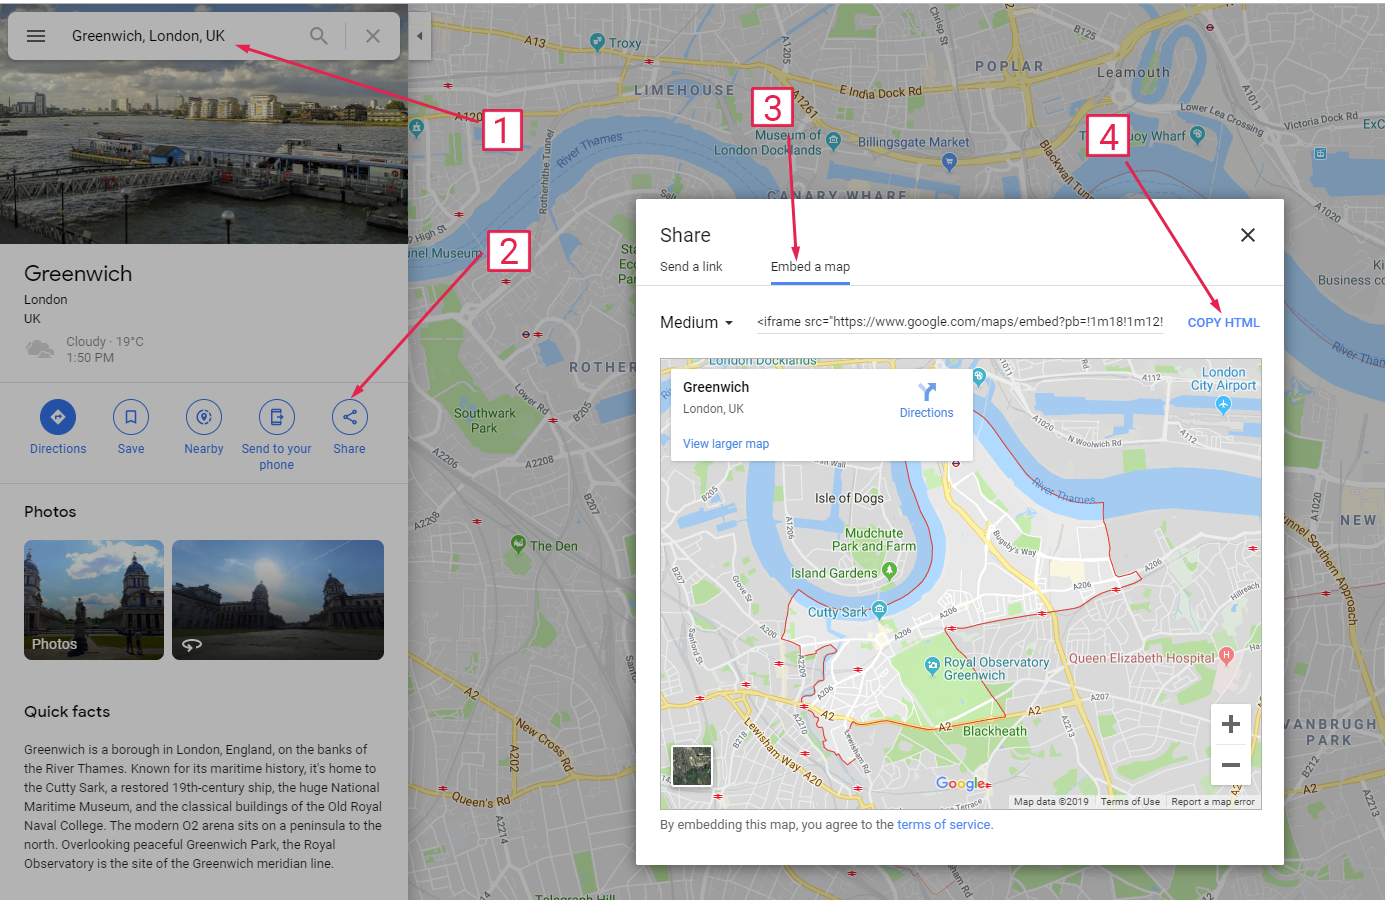This screenshot has height=900, width=1385.
Task: Open the hamburger menu
Action: (x=36, y=35)
